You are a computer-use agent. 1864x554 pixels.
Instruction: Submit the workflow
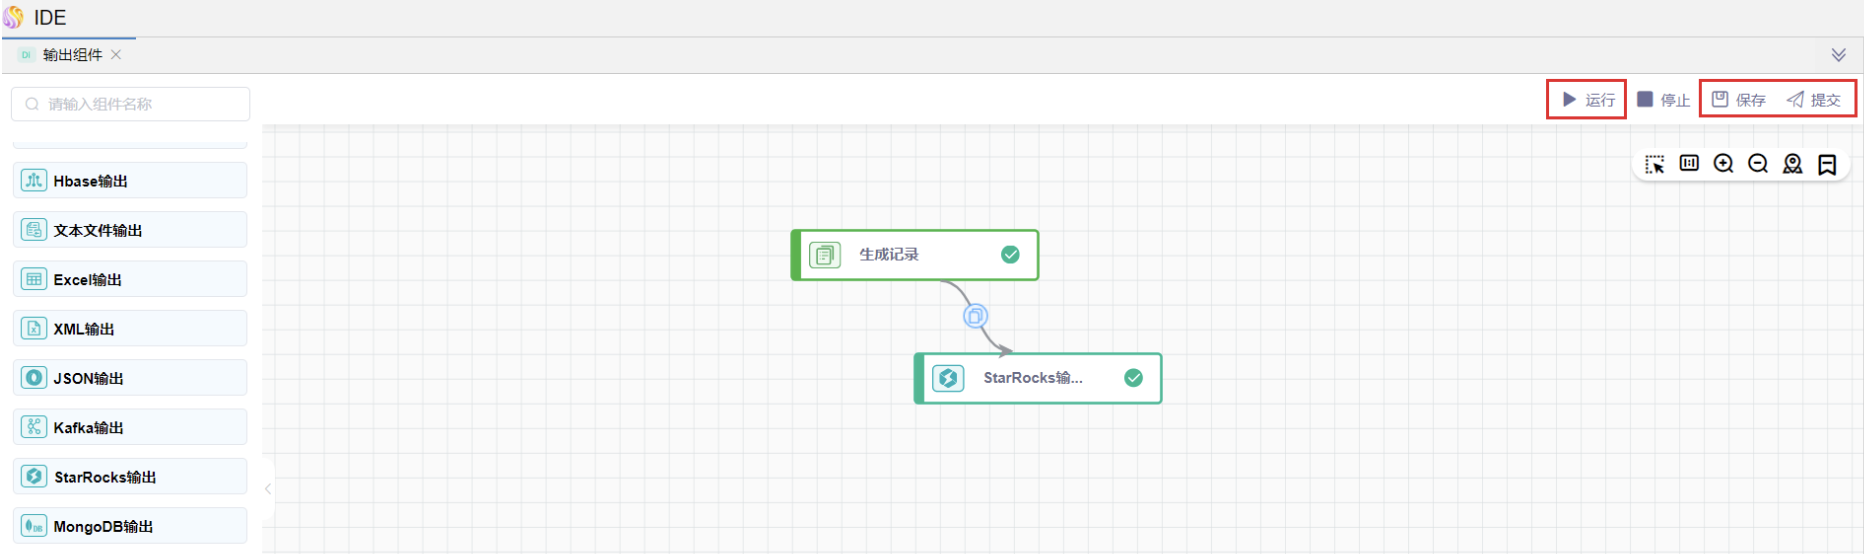click(x=1814, y=100)
